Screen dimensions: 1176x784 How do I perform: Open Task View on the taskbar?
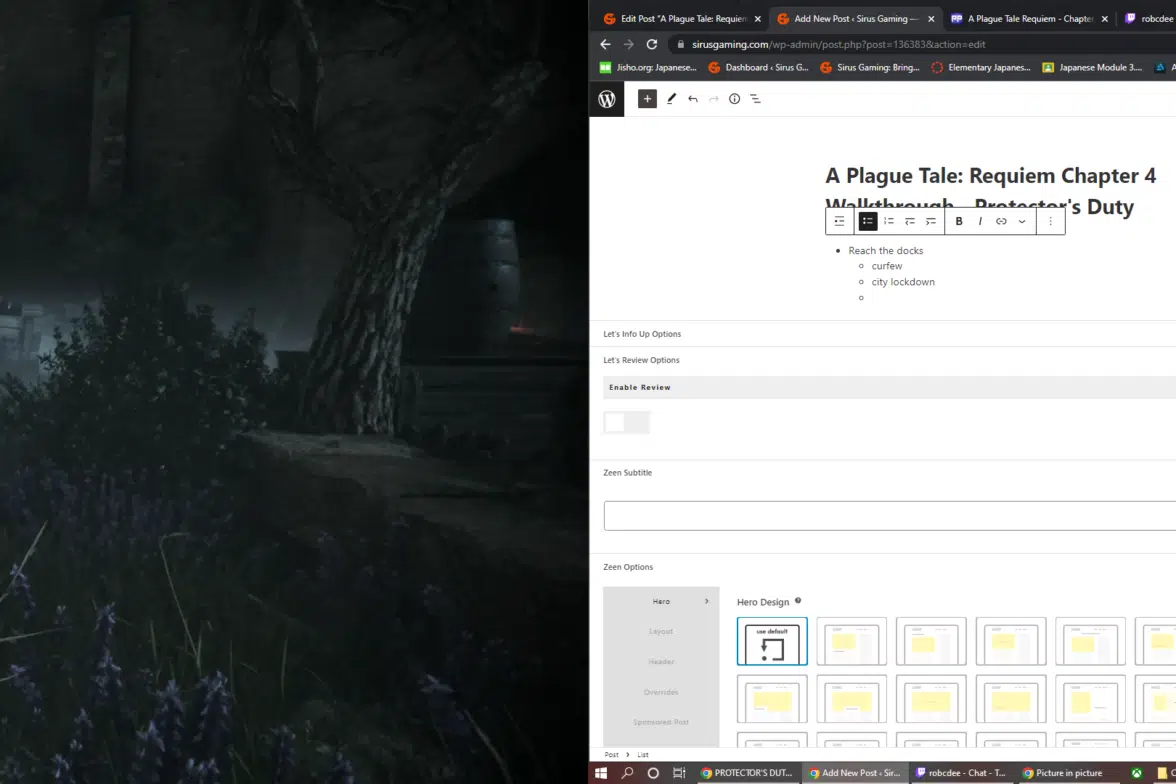pyautogui.click(x=679, y=773)
